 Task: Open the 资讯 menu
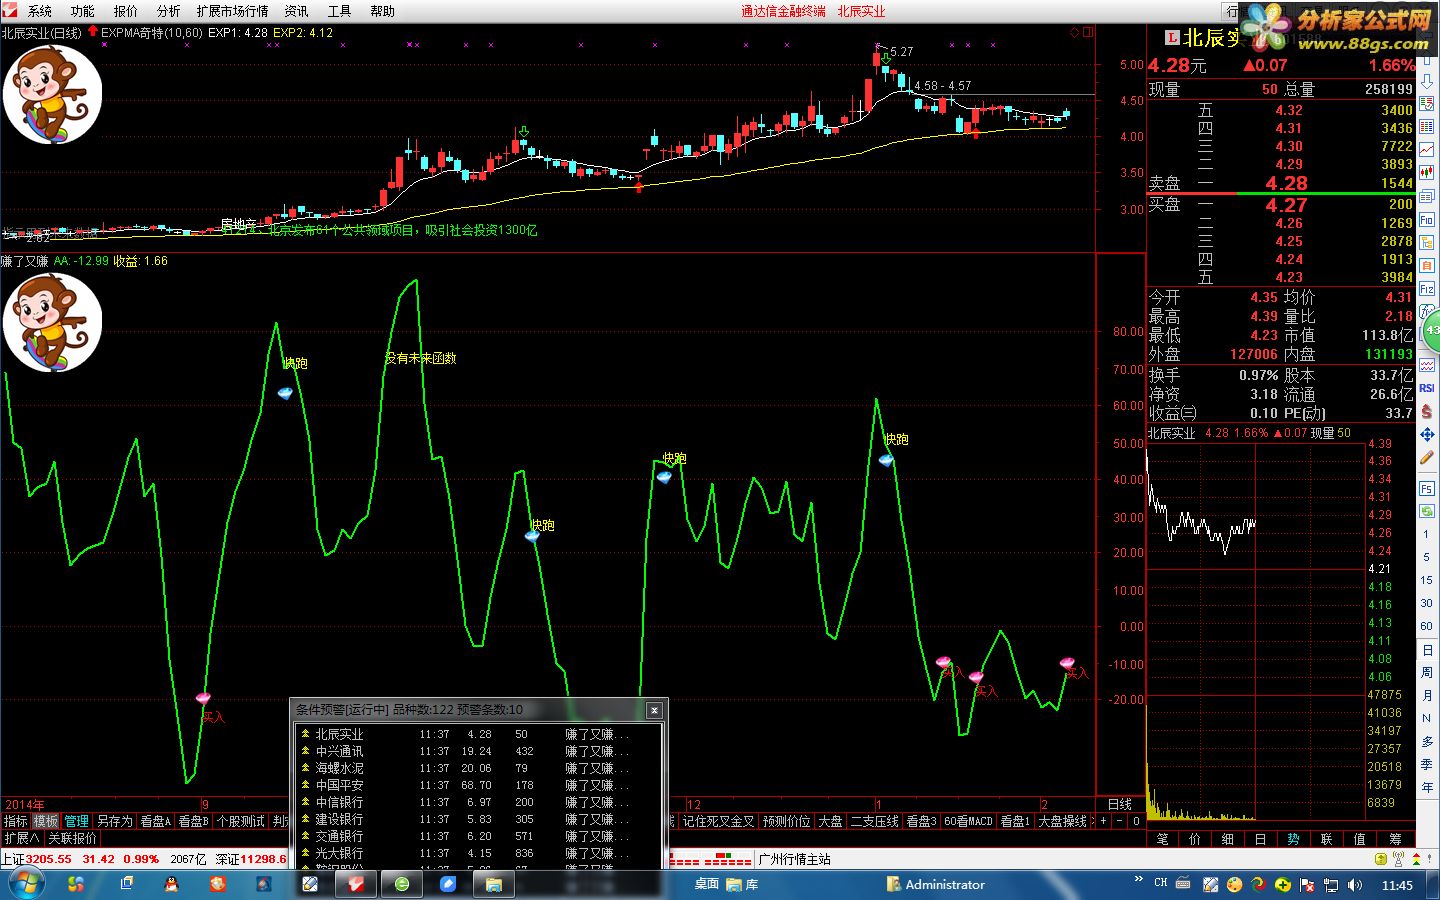[296, 11]
